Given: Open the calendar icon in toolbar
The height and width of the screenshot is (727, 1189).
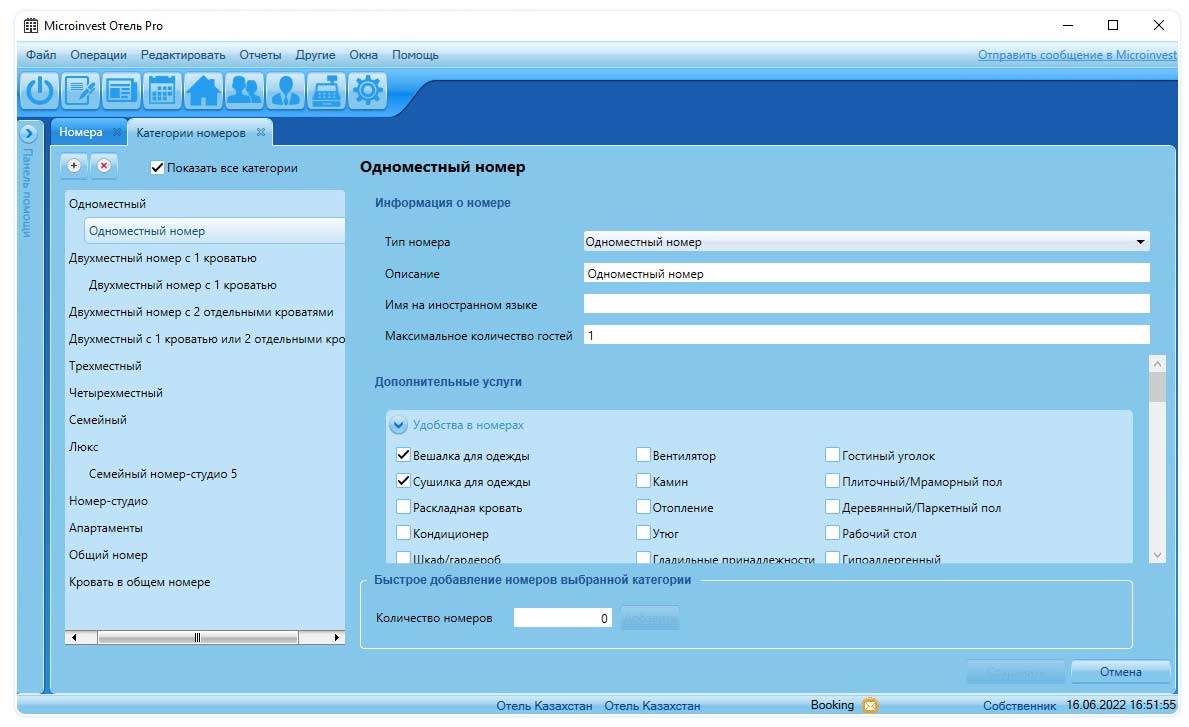Looking at the screenshot, I should [x=162, y=92].
